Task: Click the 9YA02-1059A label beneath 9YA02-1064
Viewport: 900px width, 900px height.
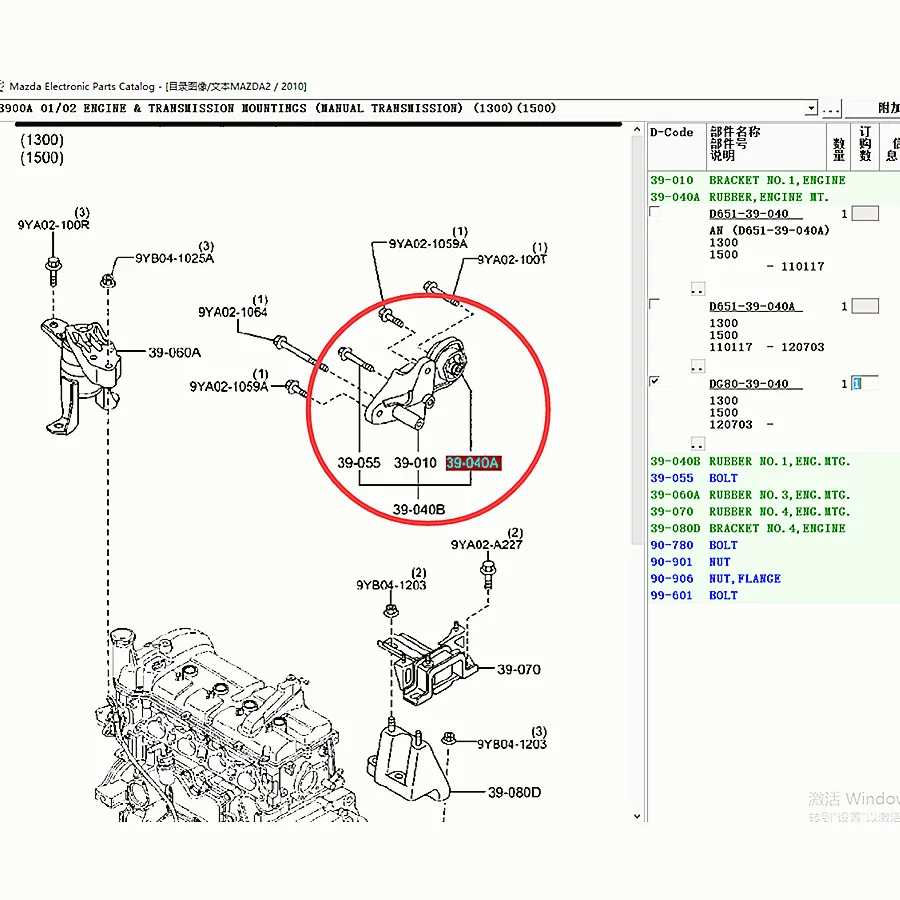Action: pos(229,387)
